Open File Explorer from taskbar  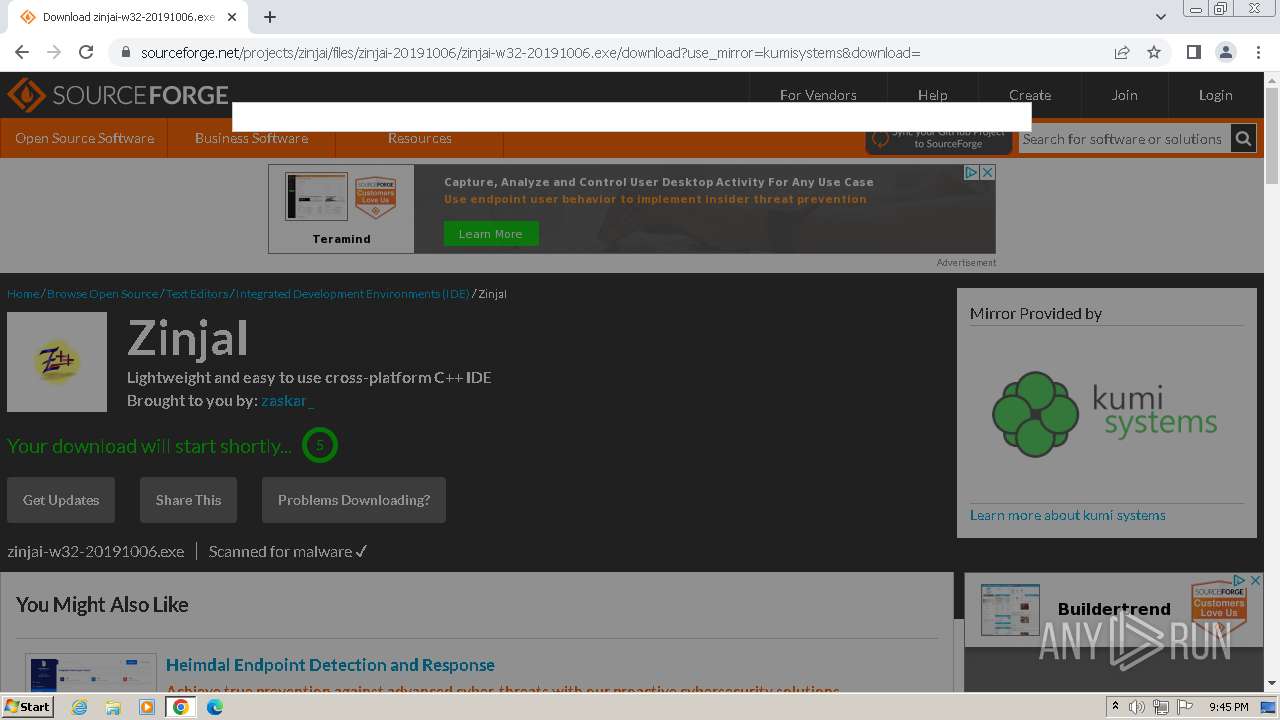click(113, 707)
